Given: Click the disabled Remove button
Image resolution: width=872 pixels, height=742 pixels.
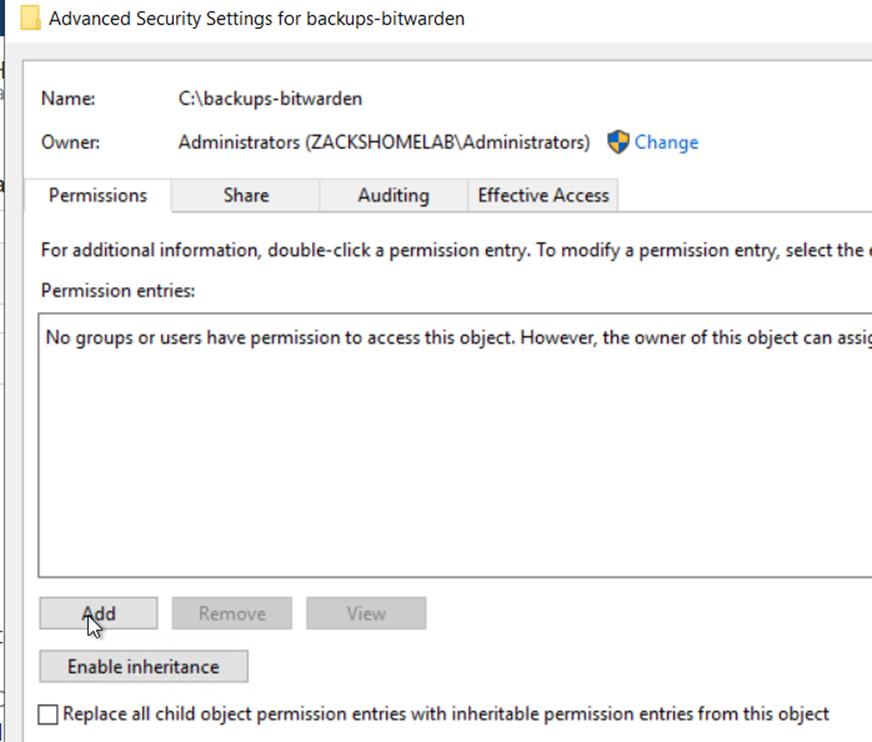Looking at the screenshot, I should pyautogui.click(x=232, y=614).
